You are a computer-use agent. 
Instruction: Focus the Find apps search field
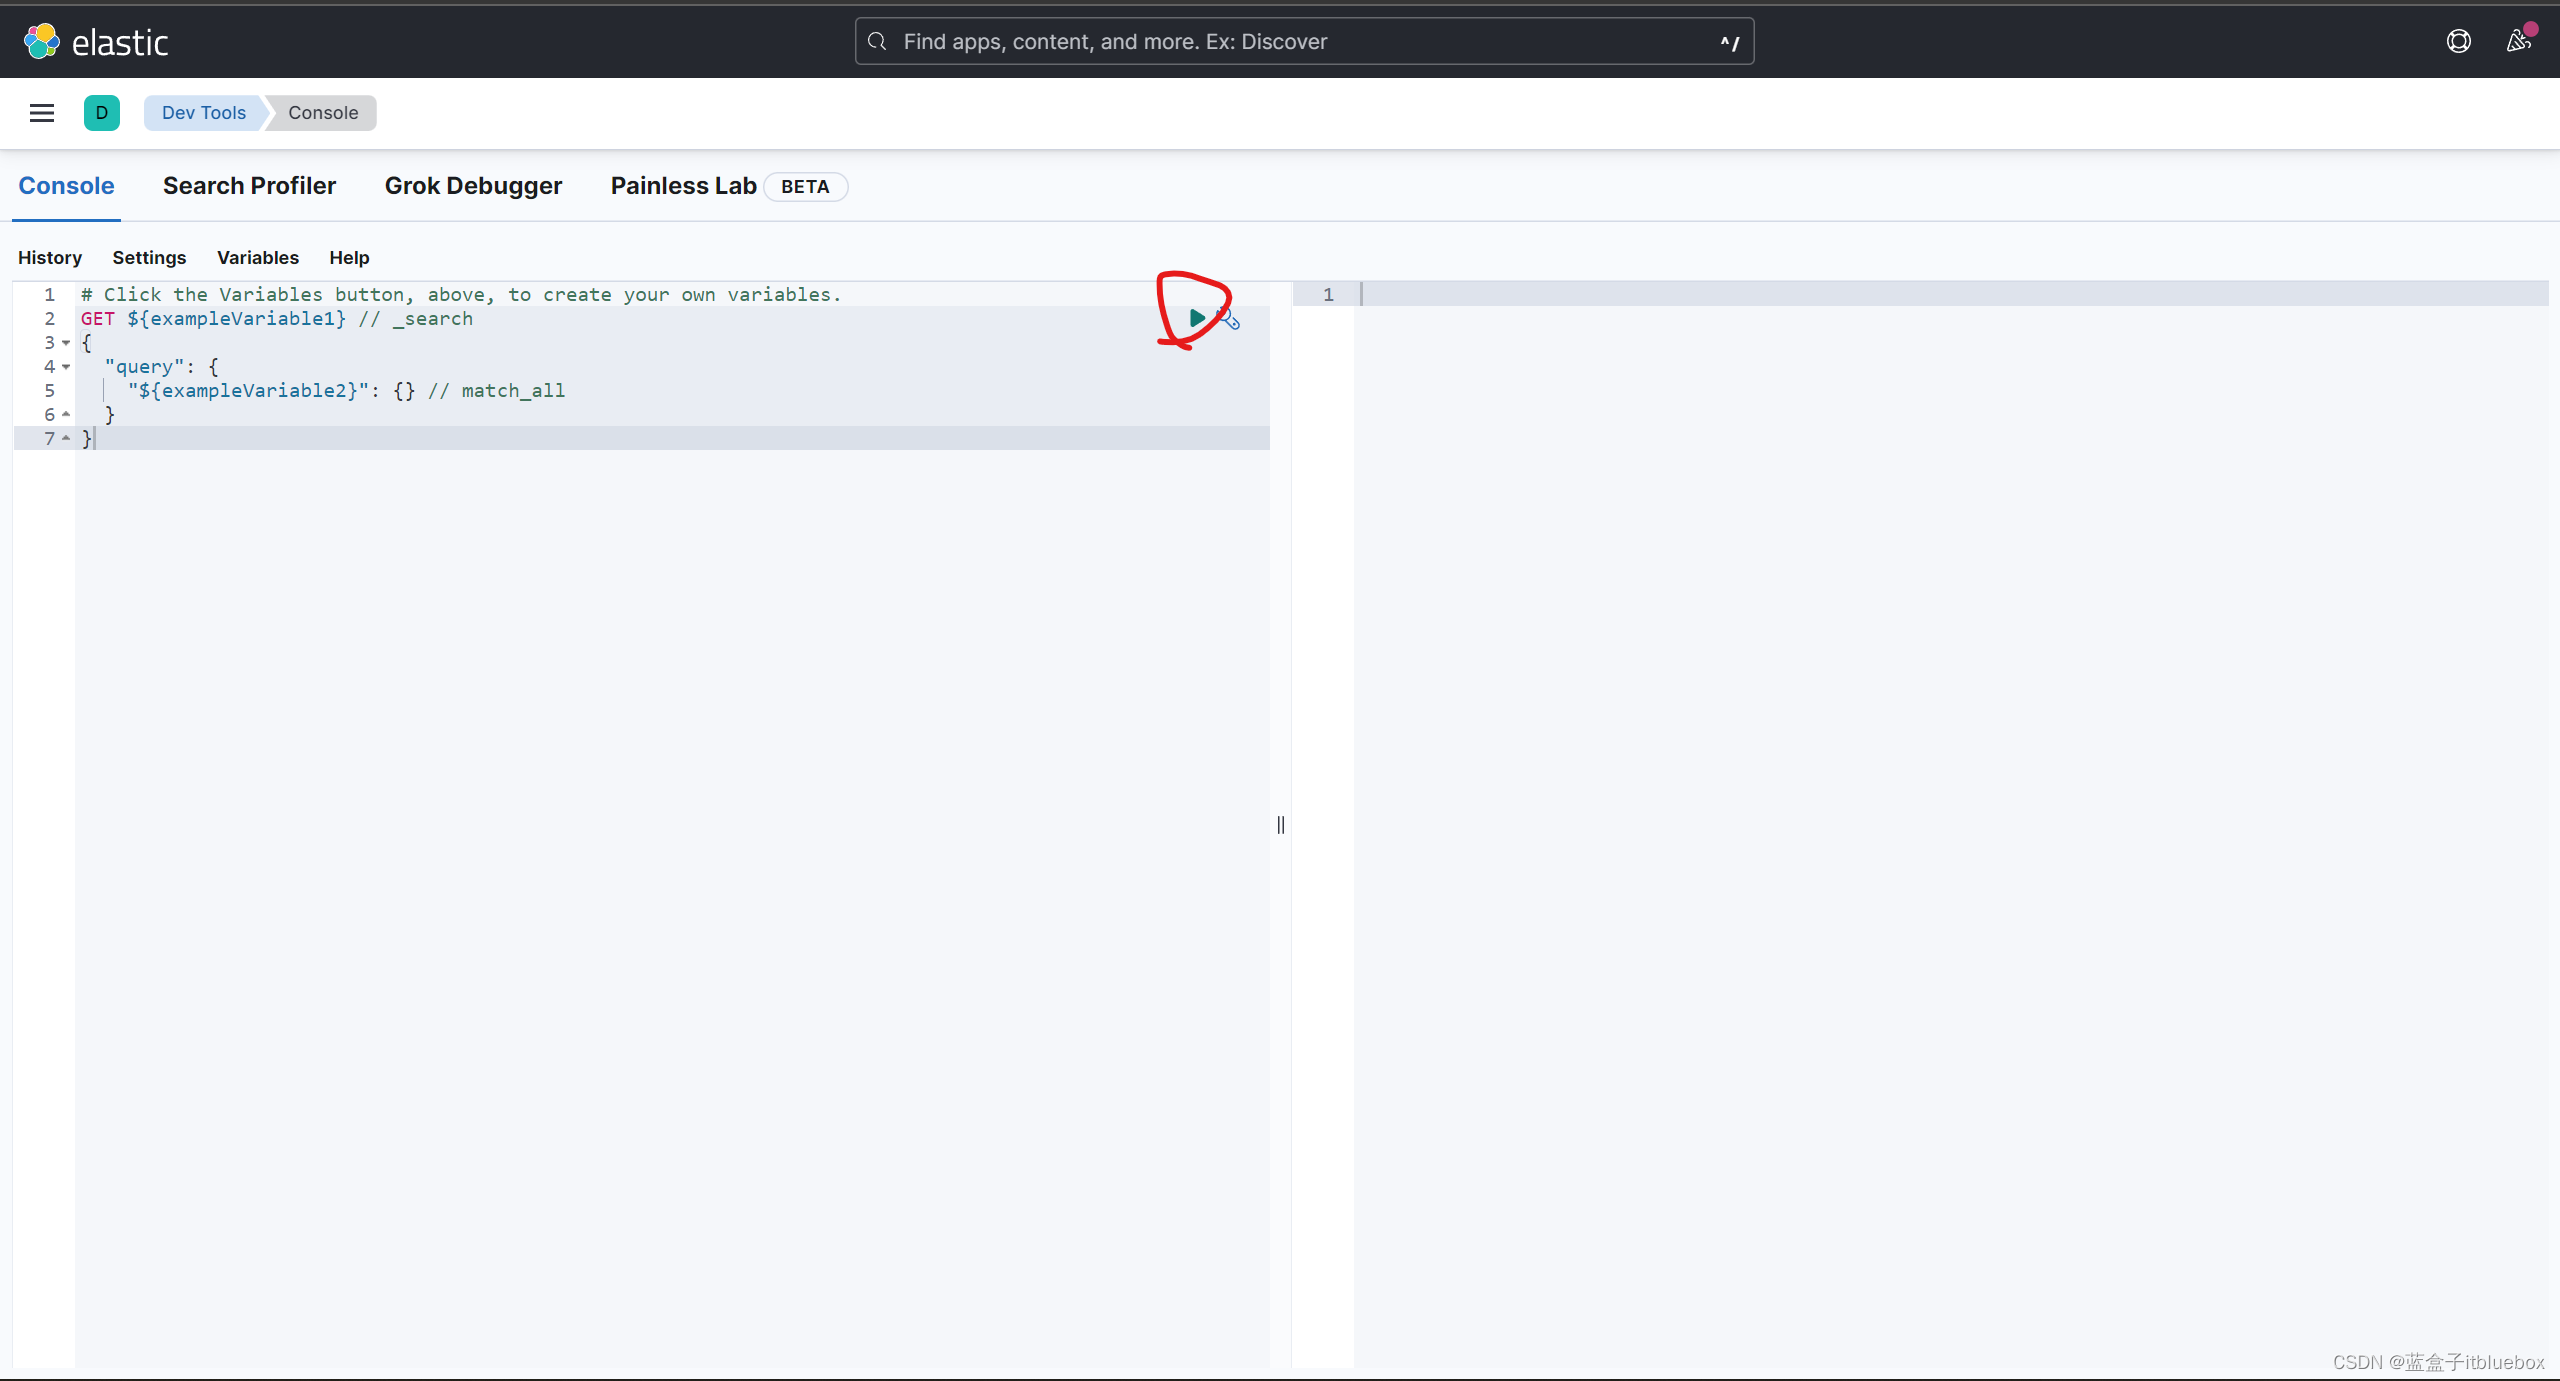1300,42
